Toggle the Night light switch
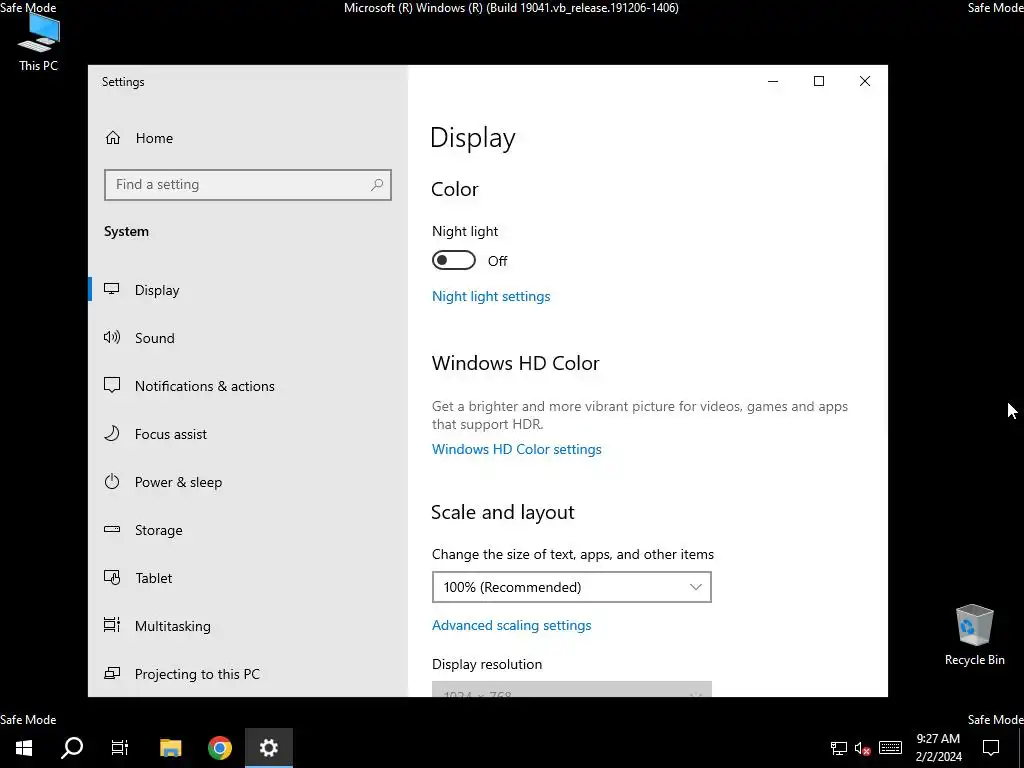Image resolution: width=1024 pixels, height=768 pixels. [x=454, y=261]
